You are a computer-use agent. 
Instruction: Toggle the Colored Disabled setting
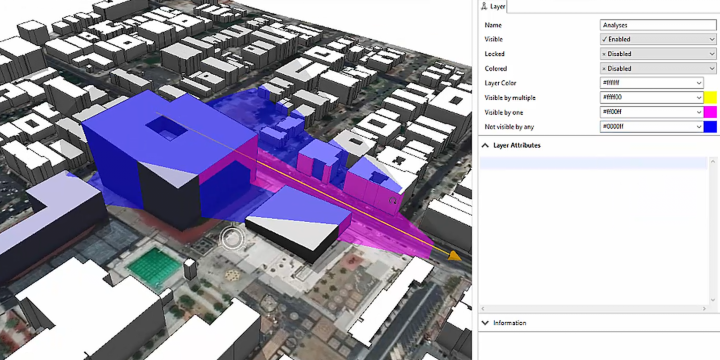click(x=658, y=68)
